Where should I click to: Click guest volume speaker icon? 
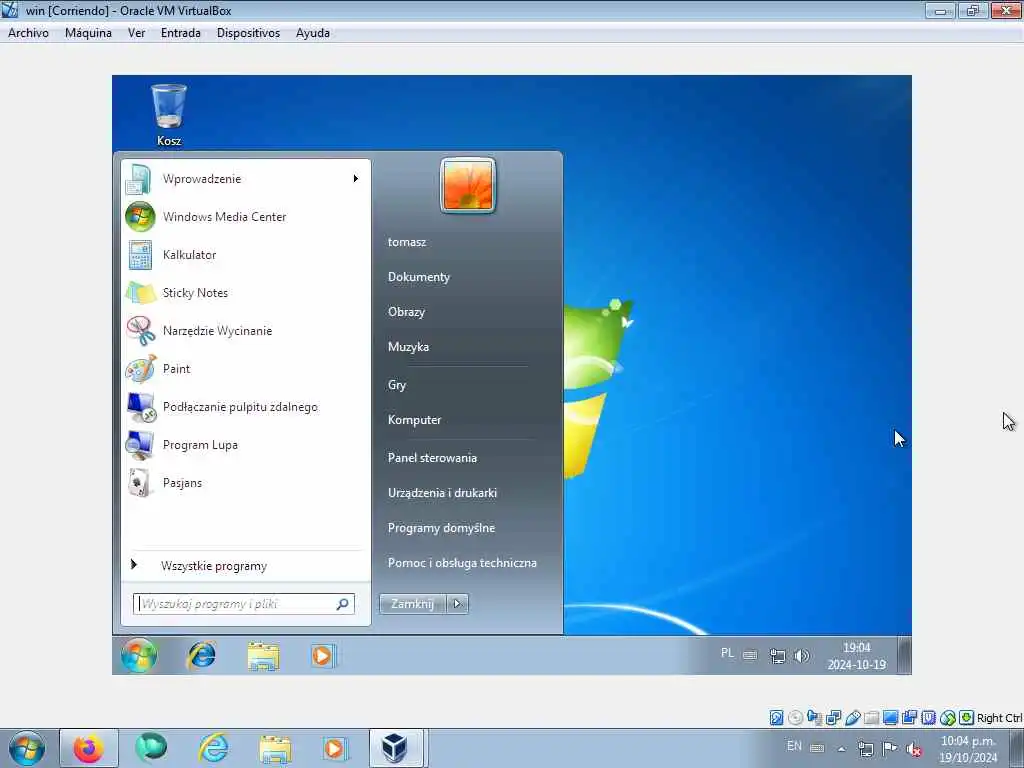(802, 655)
